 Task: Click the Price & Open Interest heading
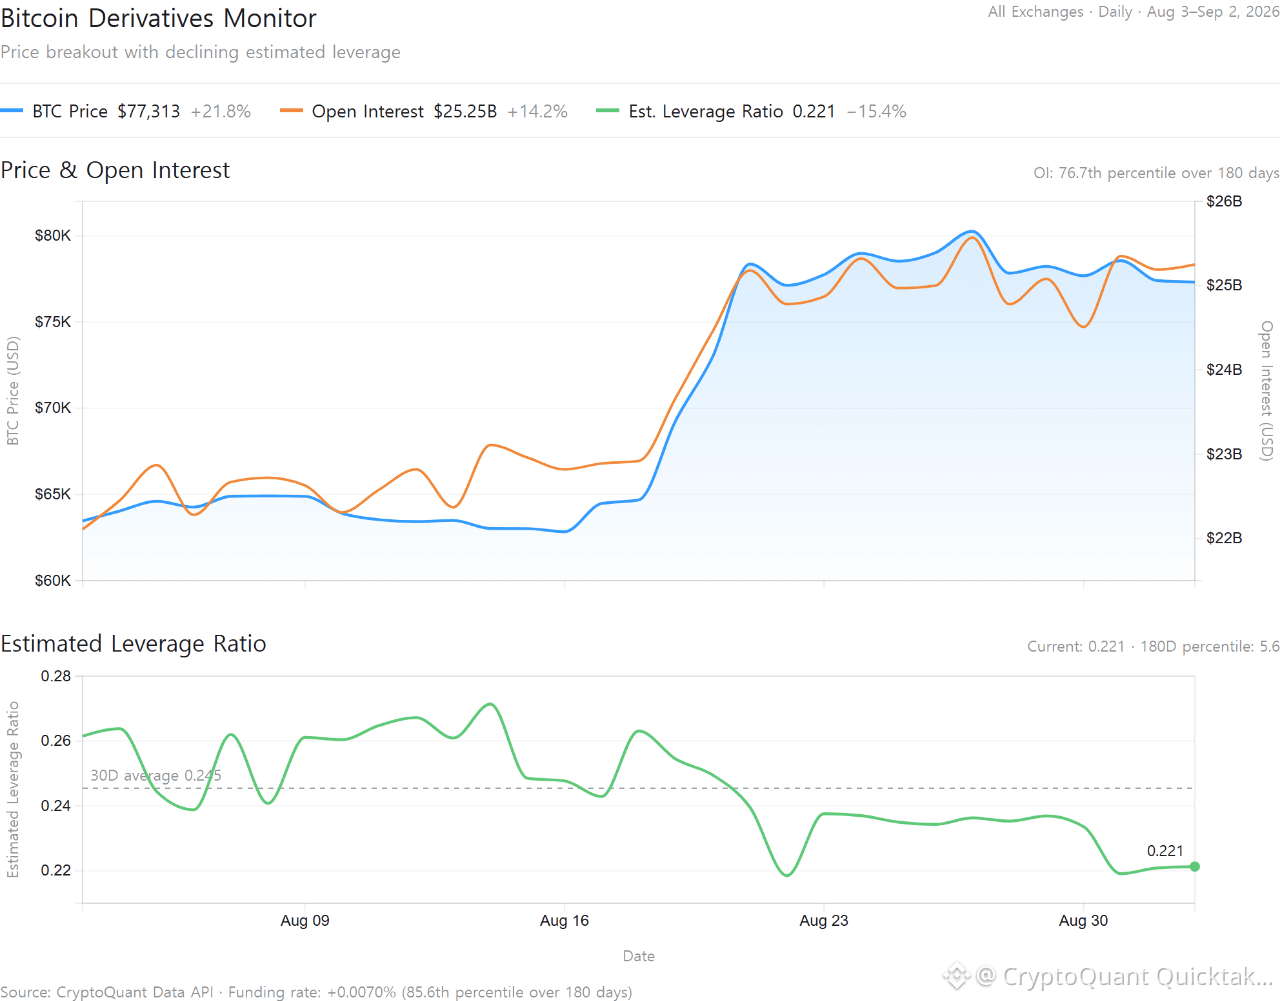click(x=115, y=171)
